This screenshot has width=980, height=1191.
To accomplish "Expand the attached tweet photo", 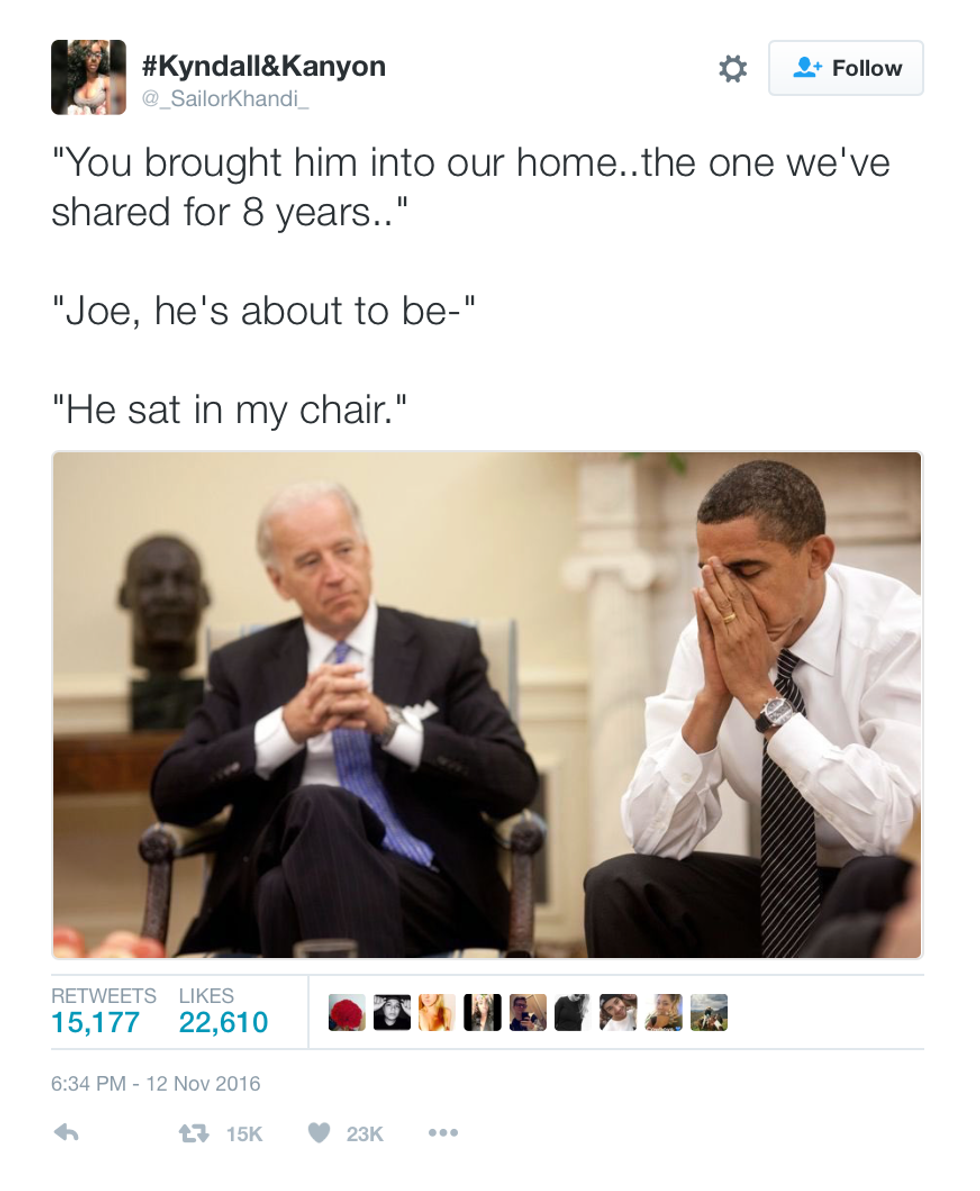I will pos(487,705).
